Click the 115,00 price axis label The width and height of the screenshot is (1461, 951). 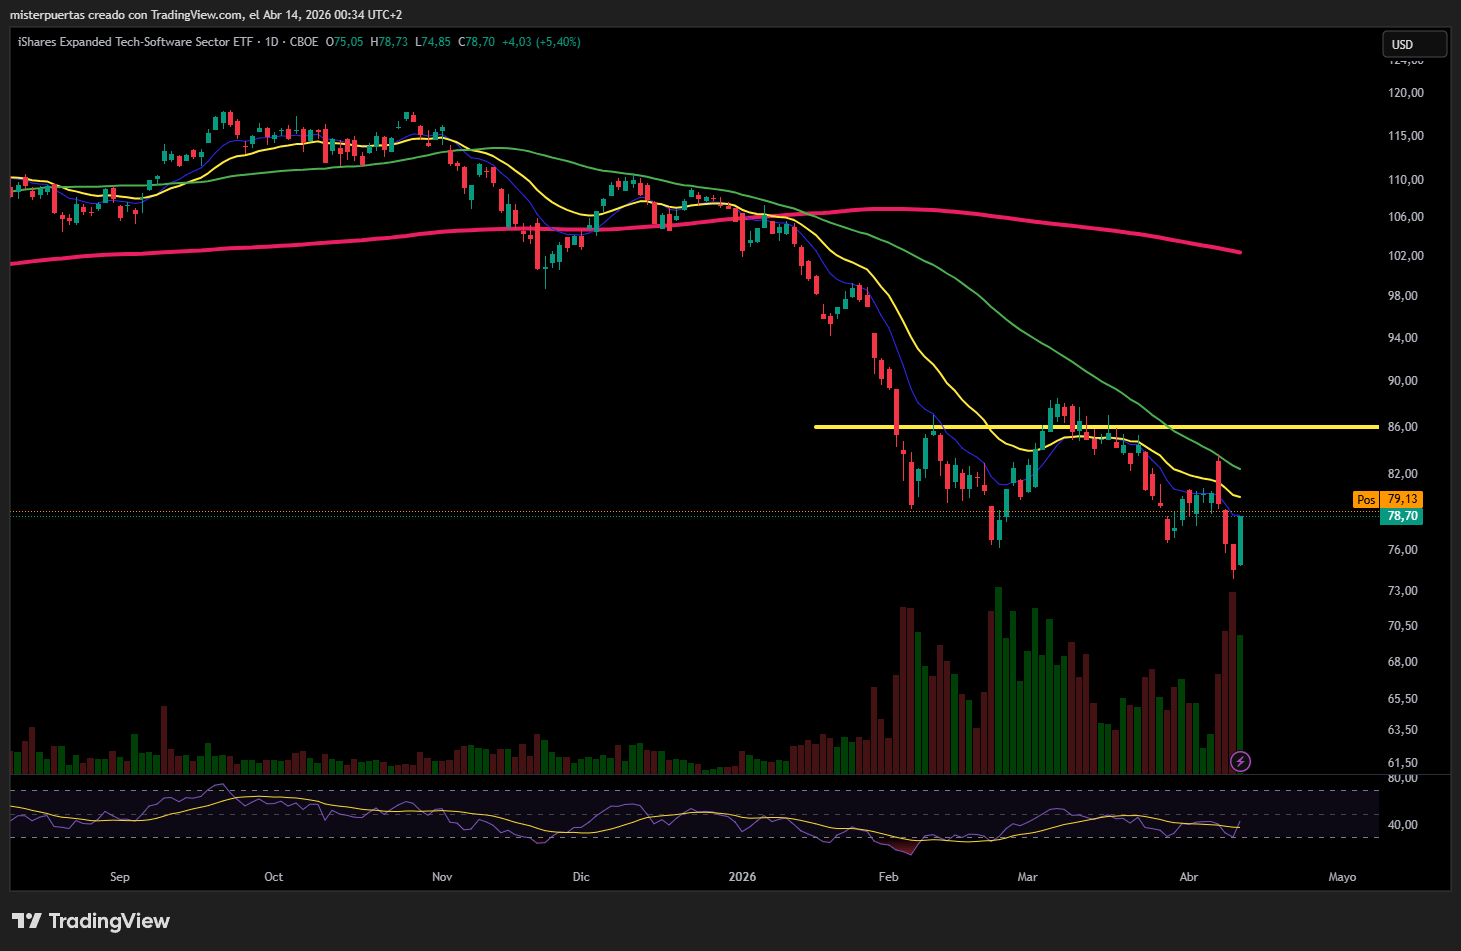point(1406,136)
